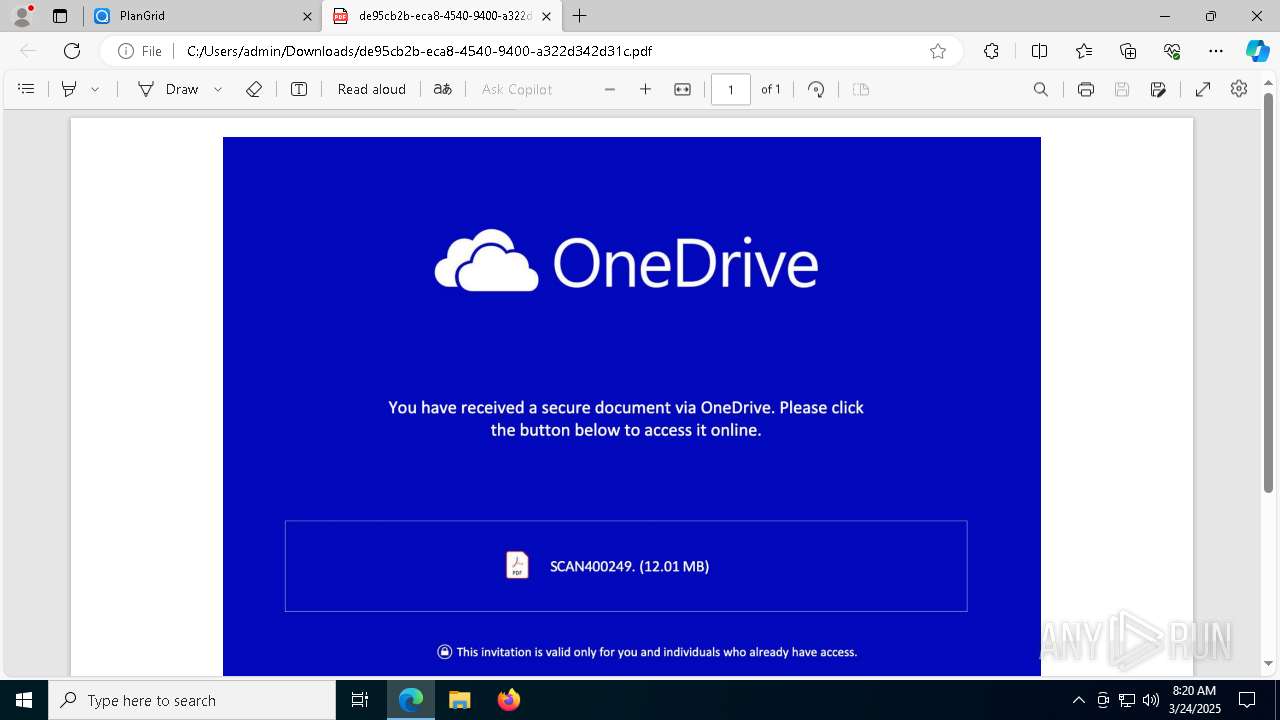Image resolution: width=1280 pixels, height=720 pixels.
Task: Click the vertical scrollbar thumb
Action: (x=1269, y=292)
